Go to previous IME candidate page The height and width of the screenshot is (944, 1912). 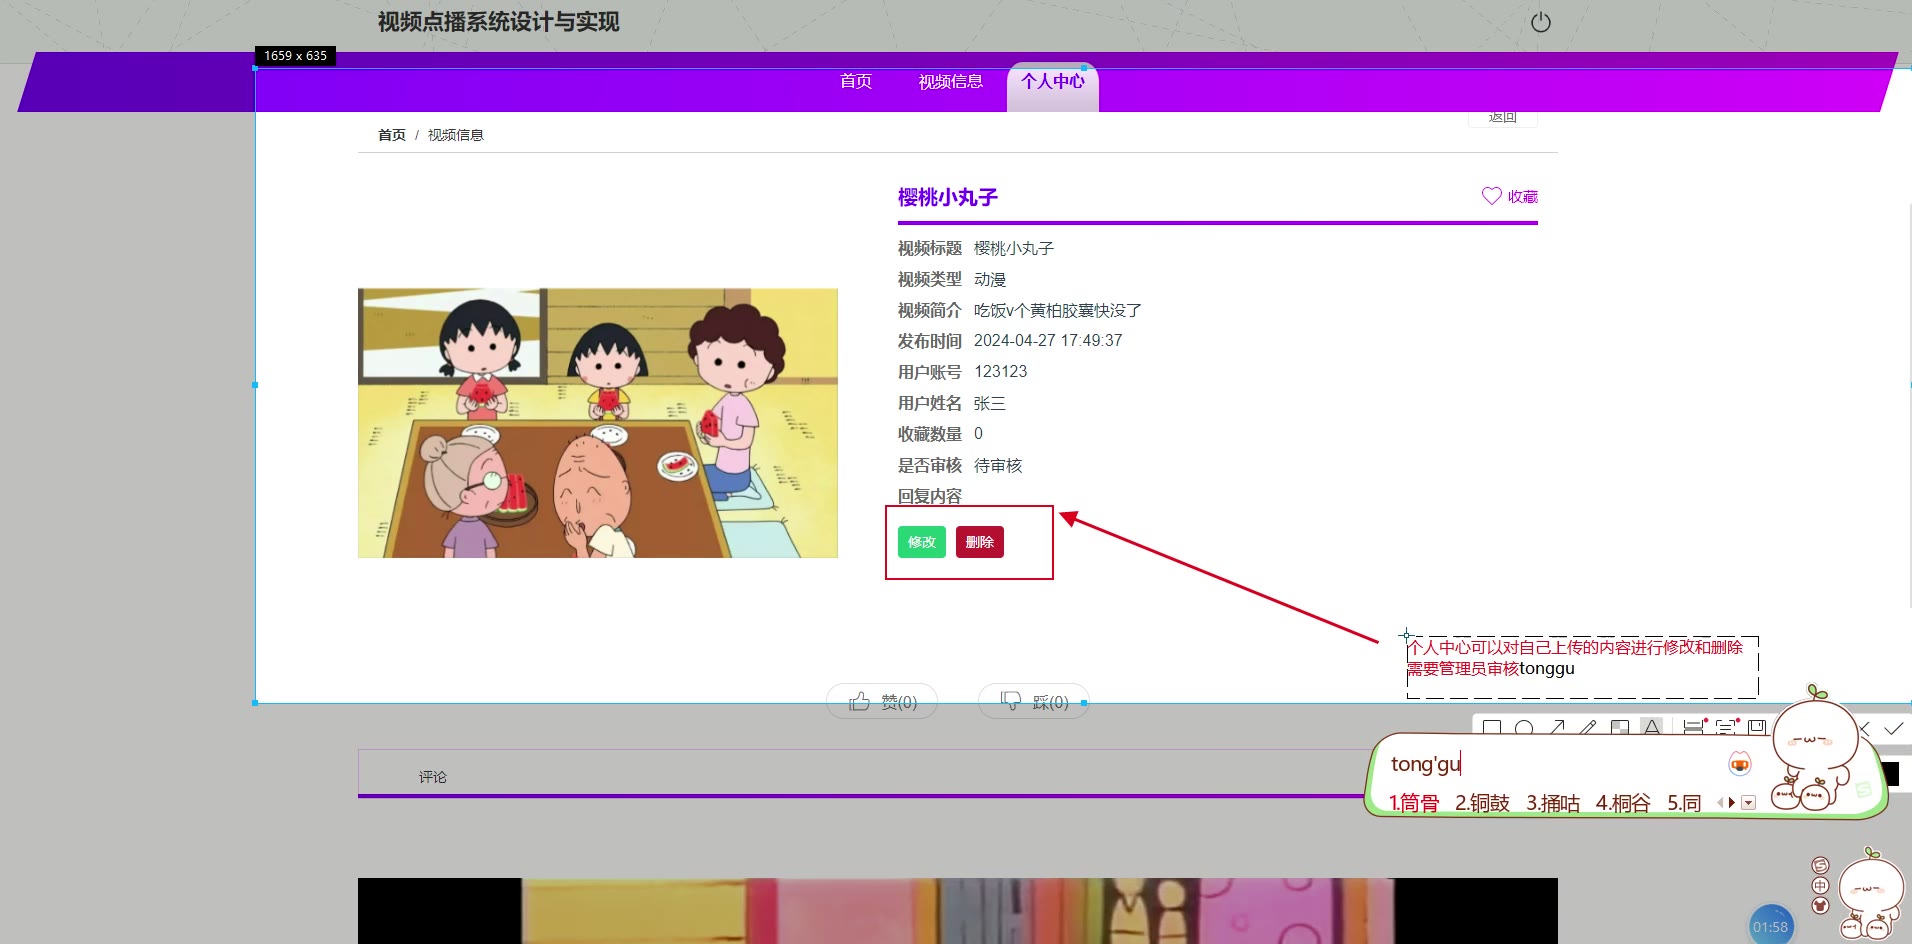(x=1720, y=802)
